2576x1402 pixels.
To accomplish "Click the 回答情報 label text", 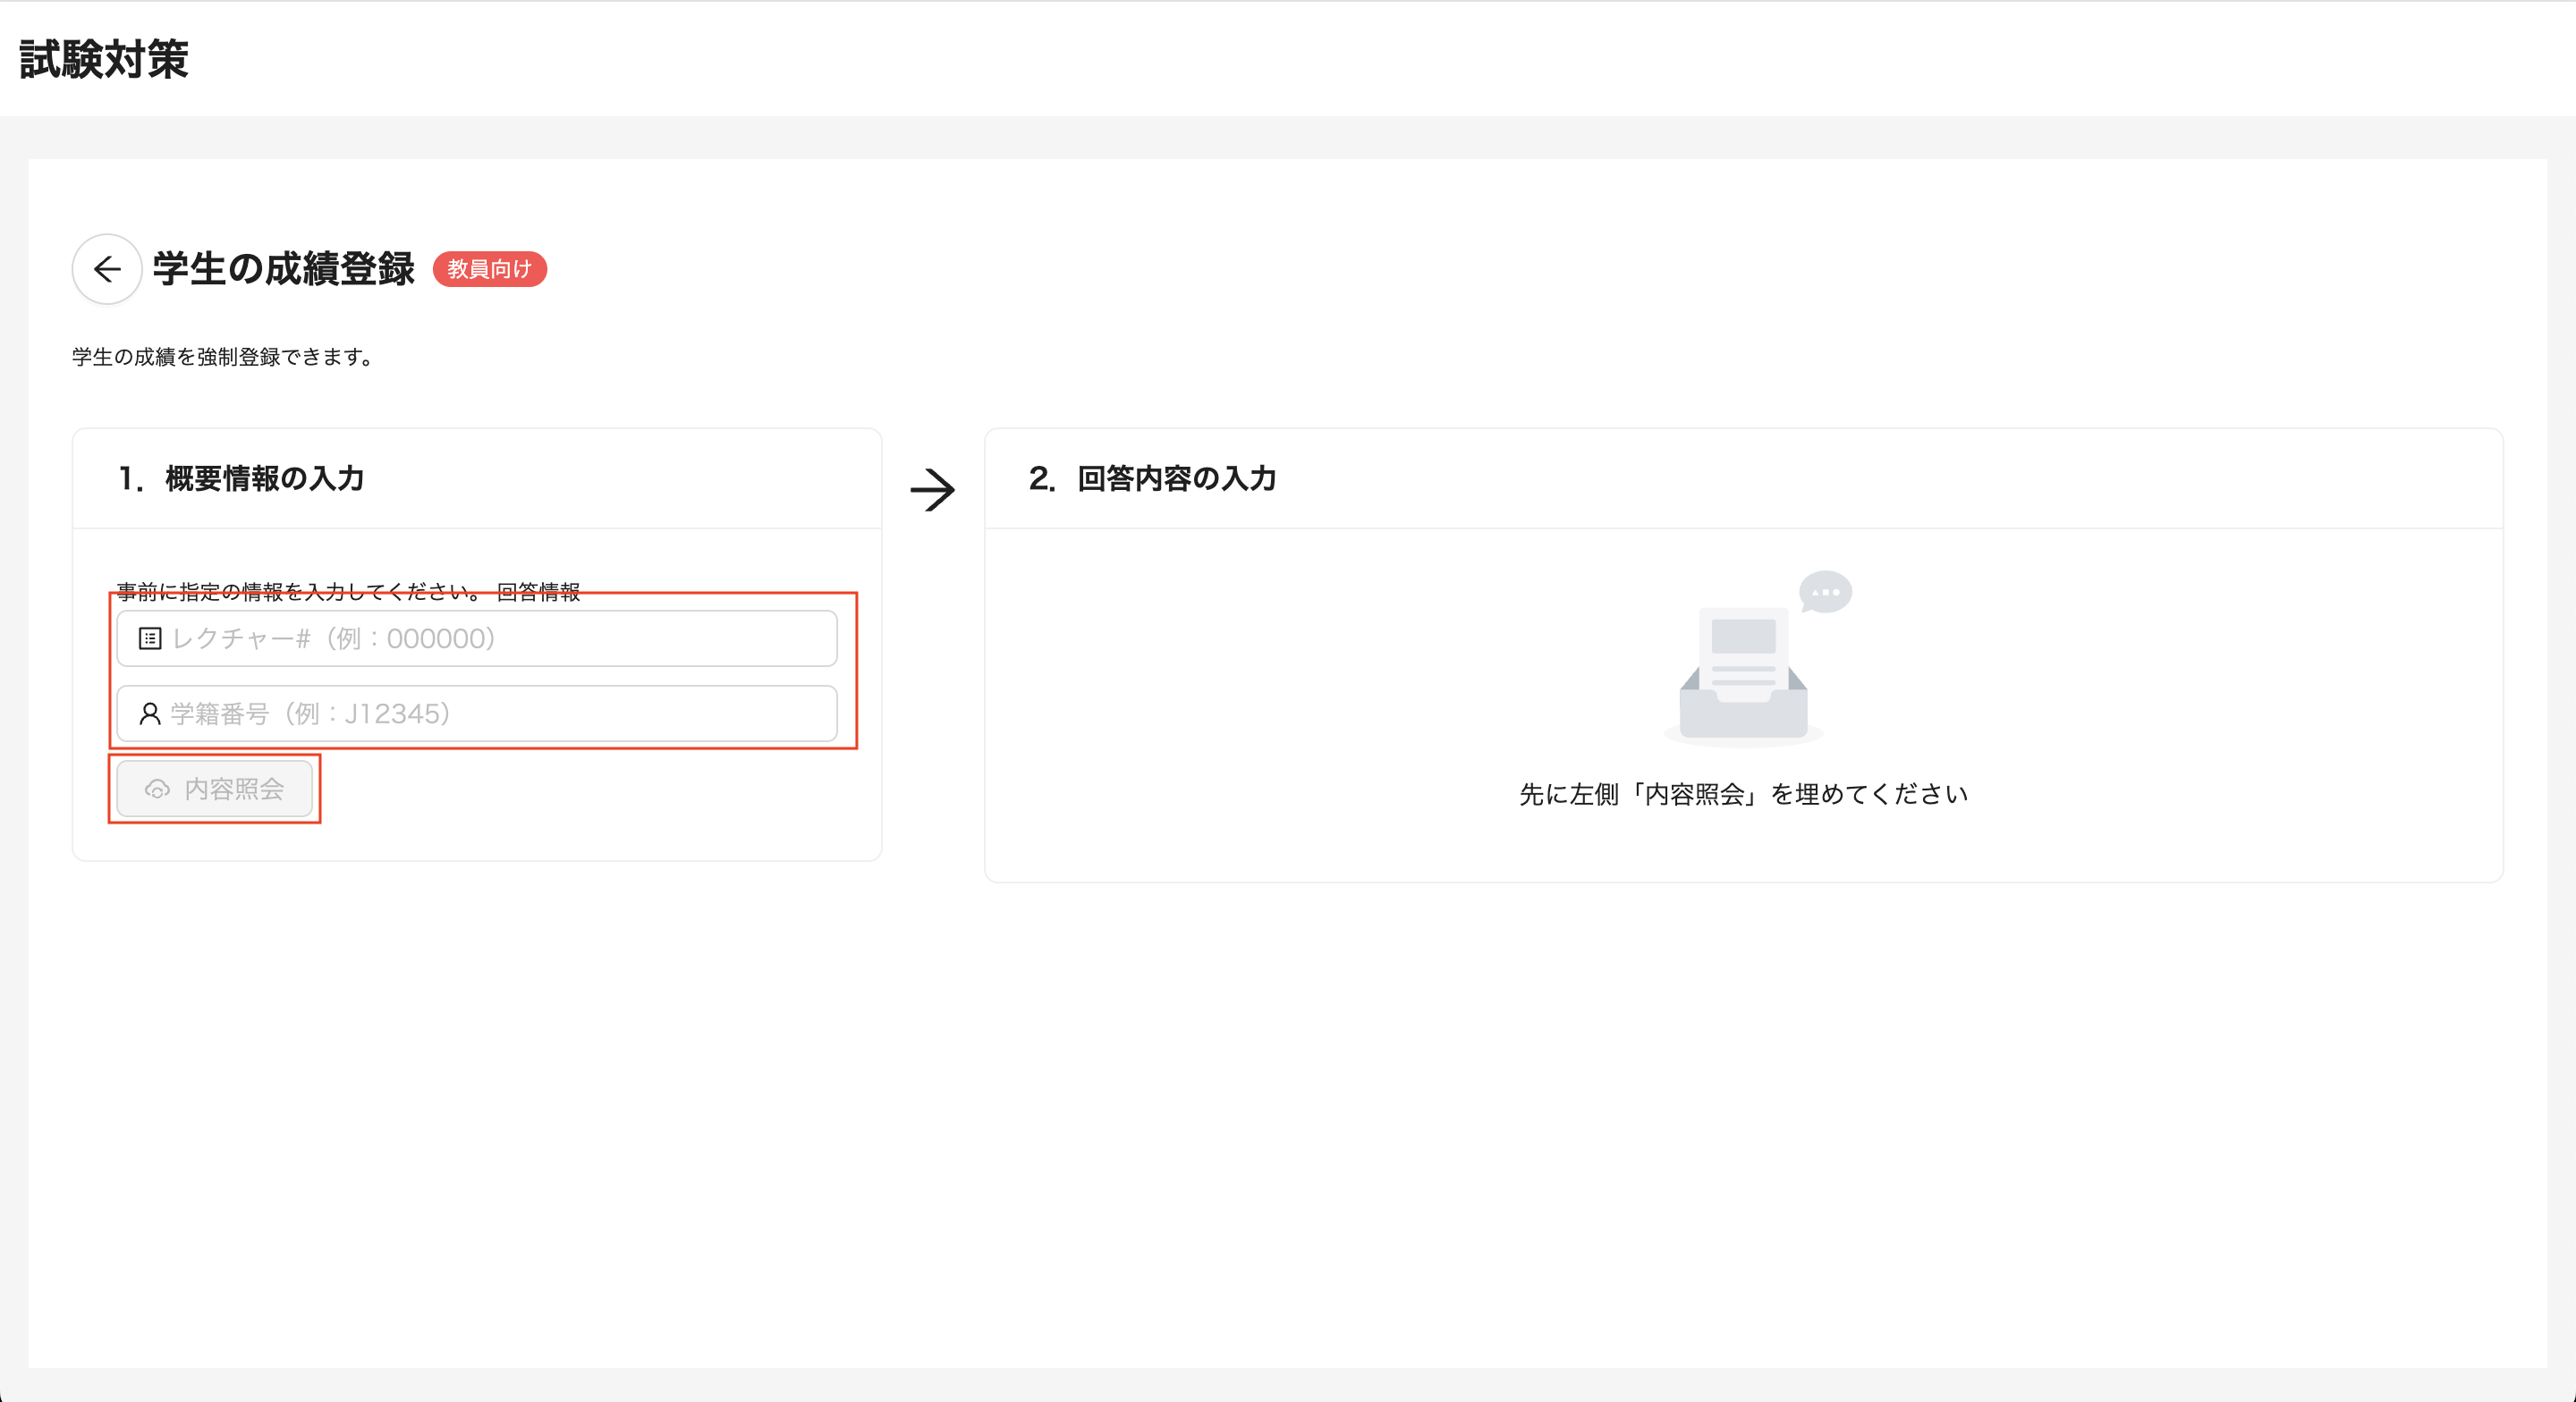I will pos(538,592).
